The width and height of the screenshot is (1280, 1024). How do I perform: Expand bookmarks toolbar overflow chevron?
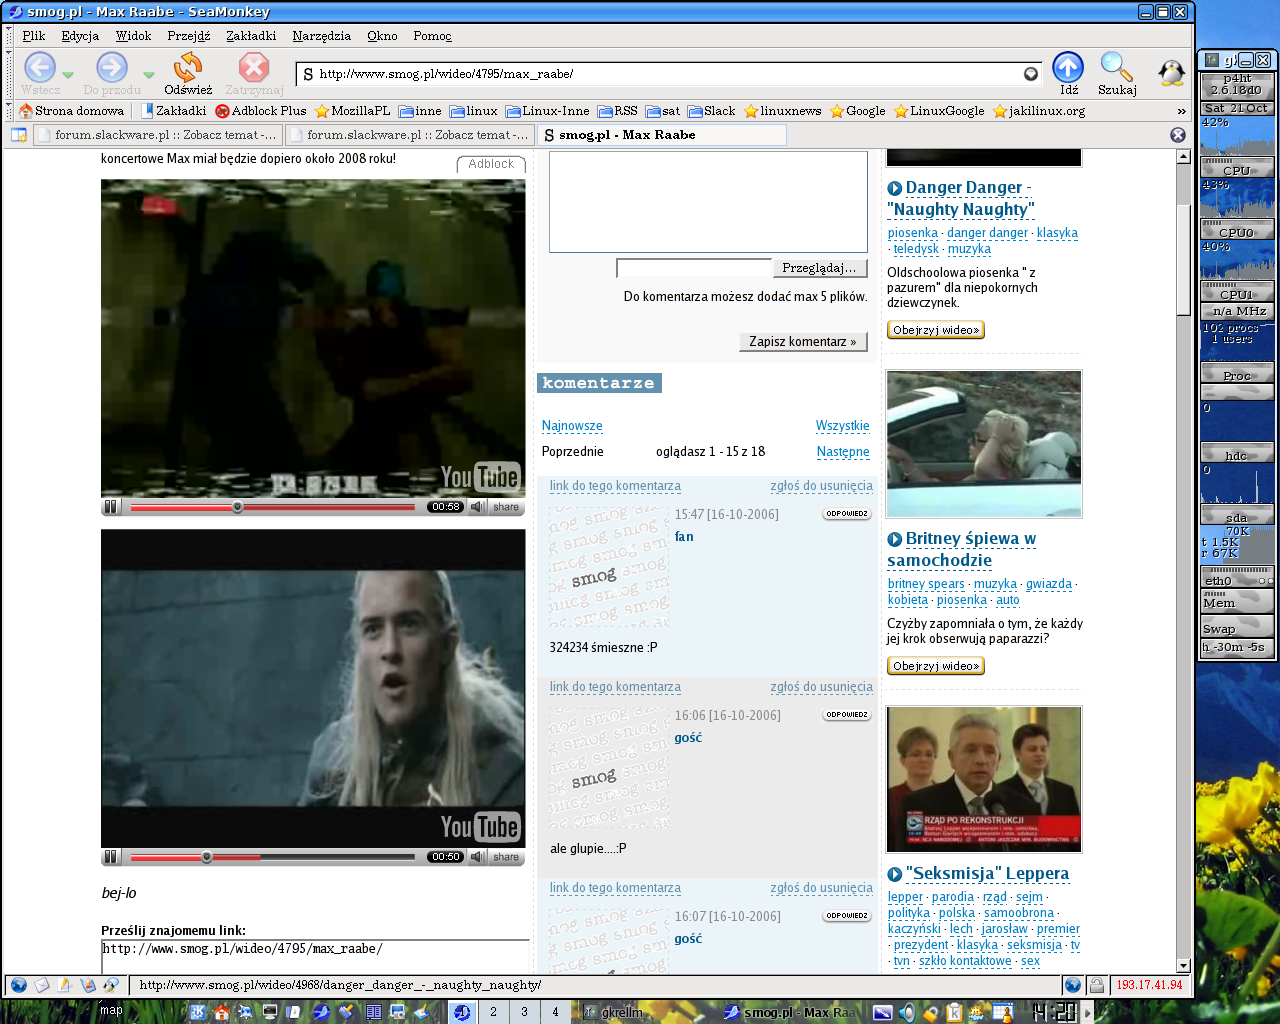click(x=1181, y=111)
